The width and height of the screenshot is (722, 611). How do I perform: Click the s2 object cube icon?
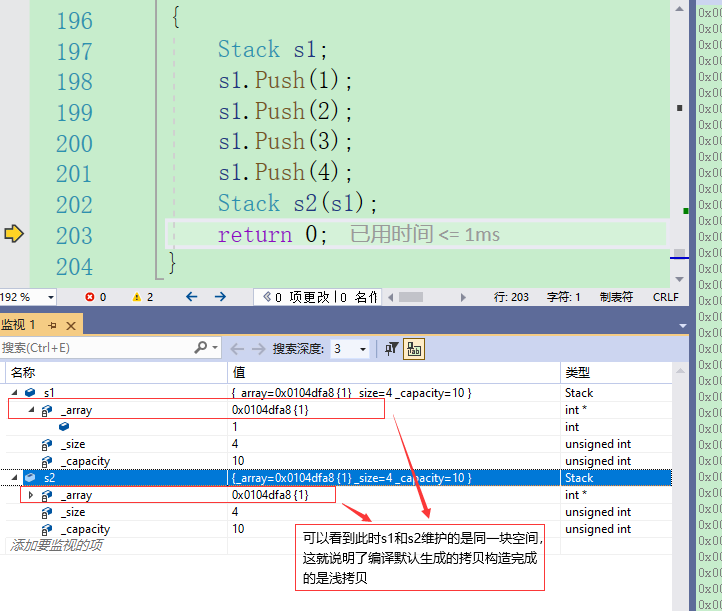click(x=30, y=478)
